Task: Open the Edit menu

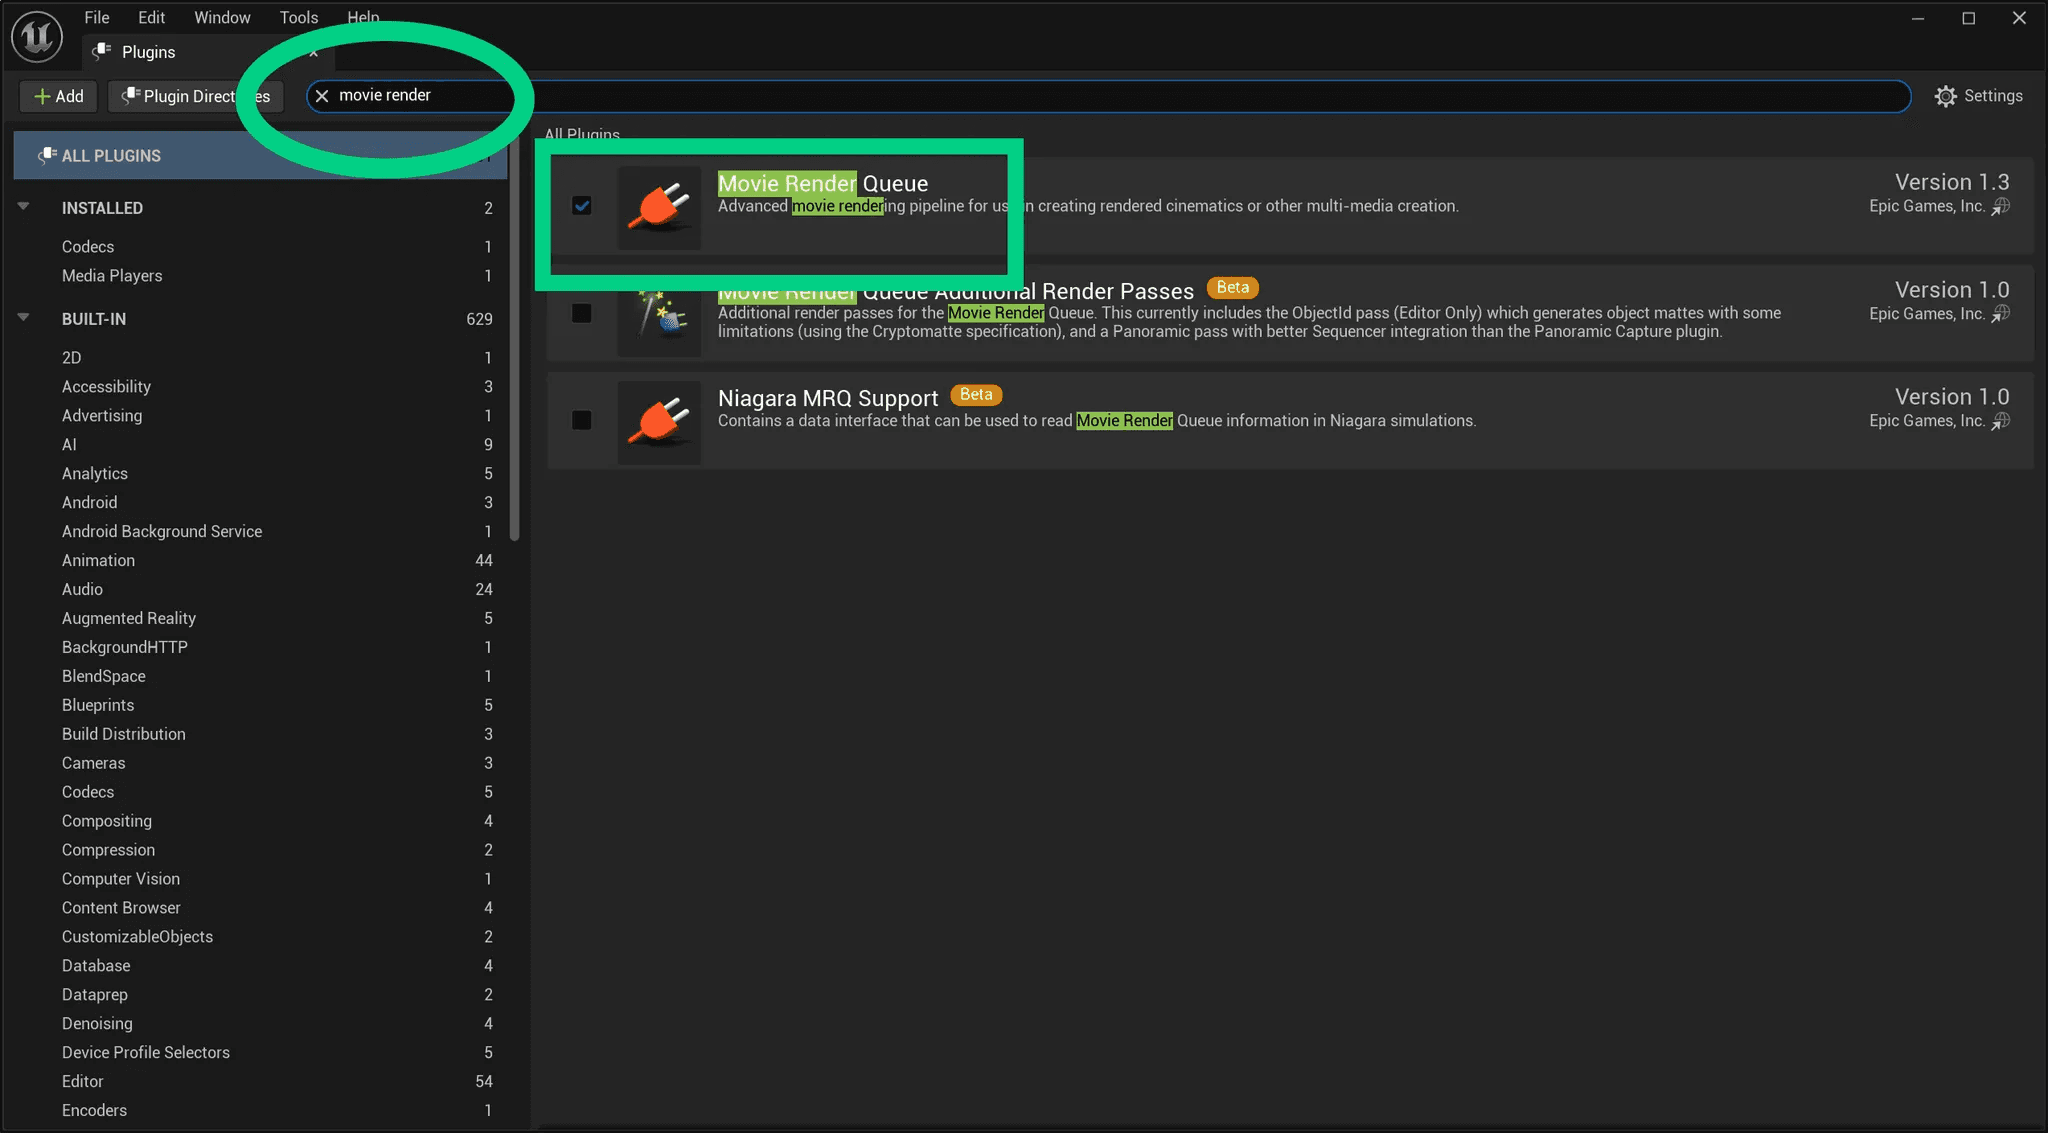Action: coord(152,17)
